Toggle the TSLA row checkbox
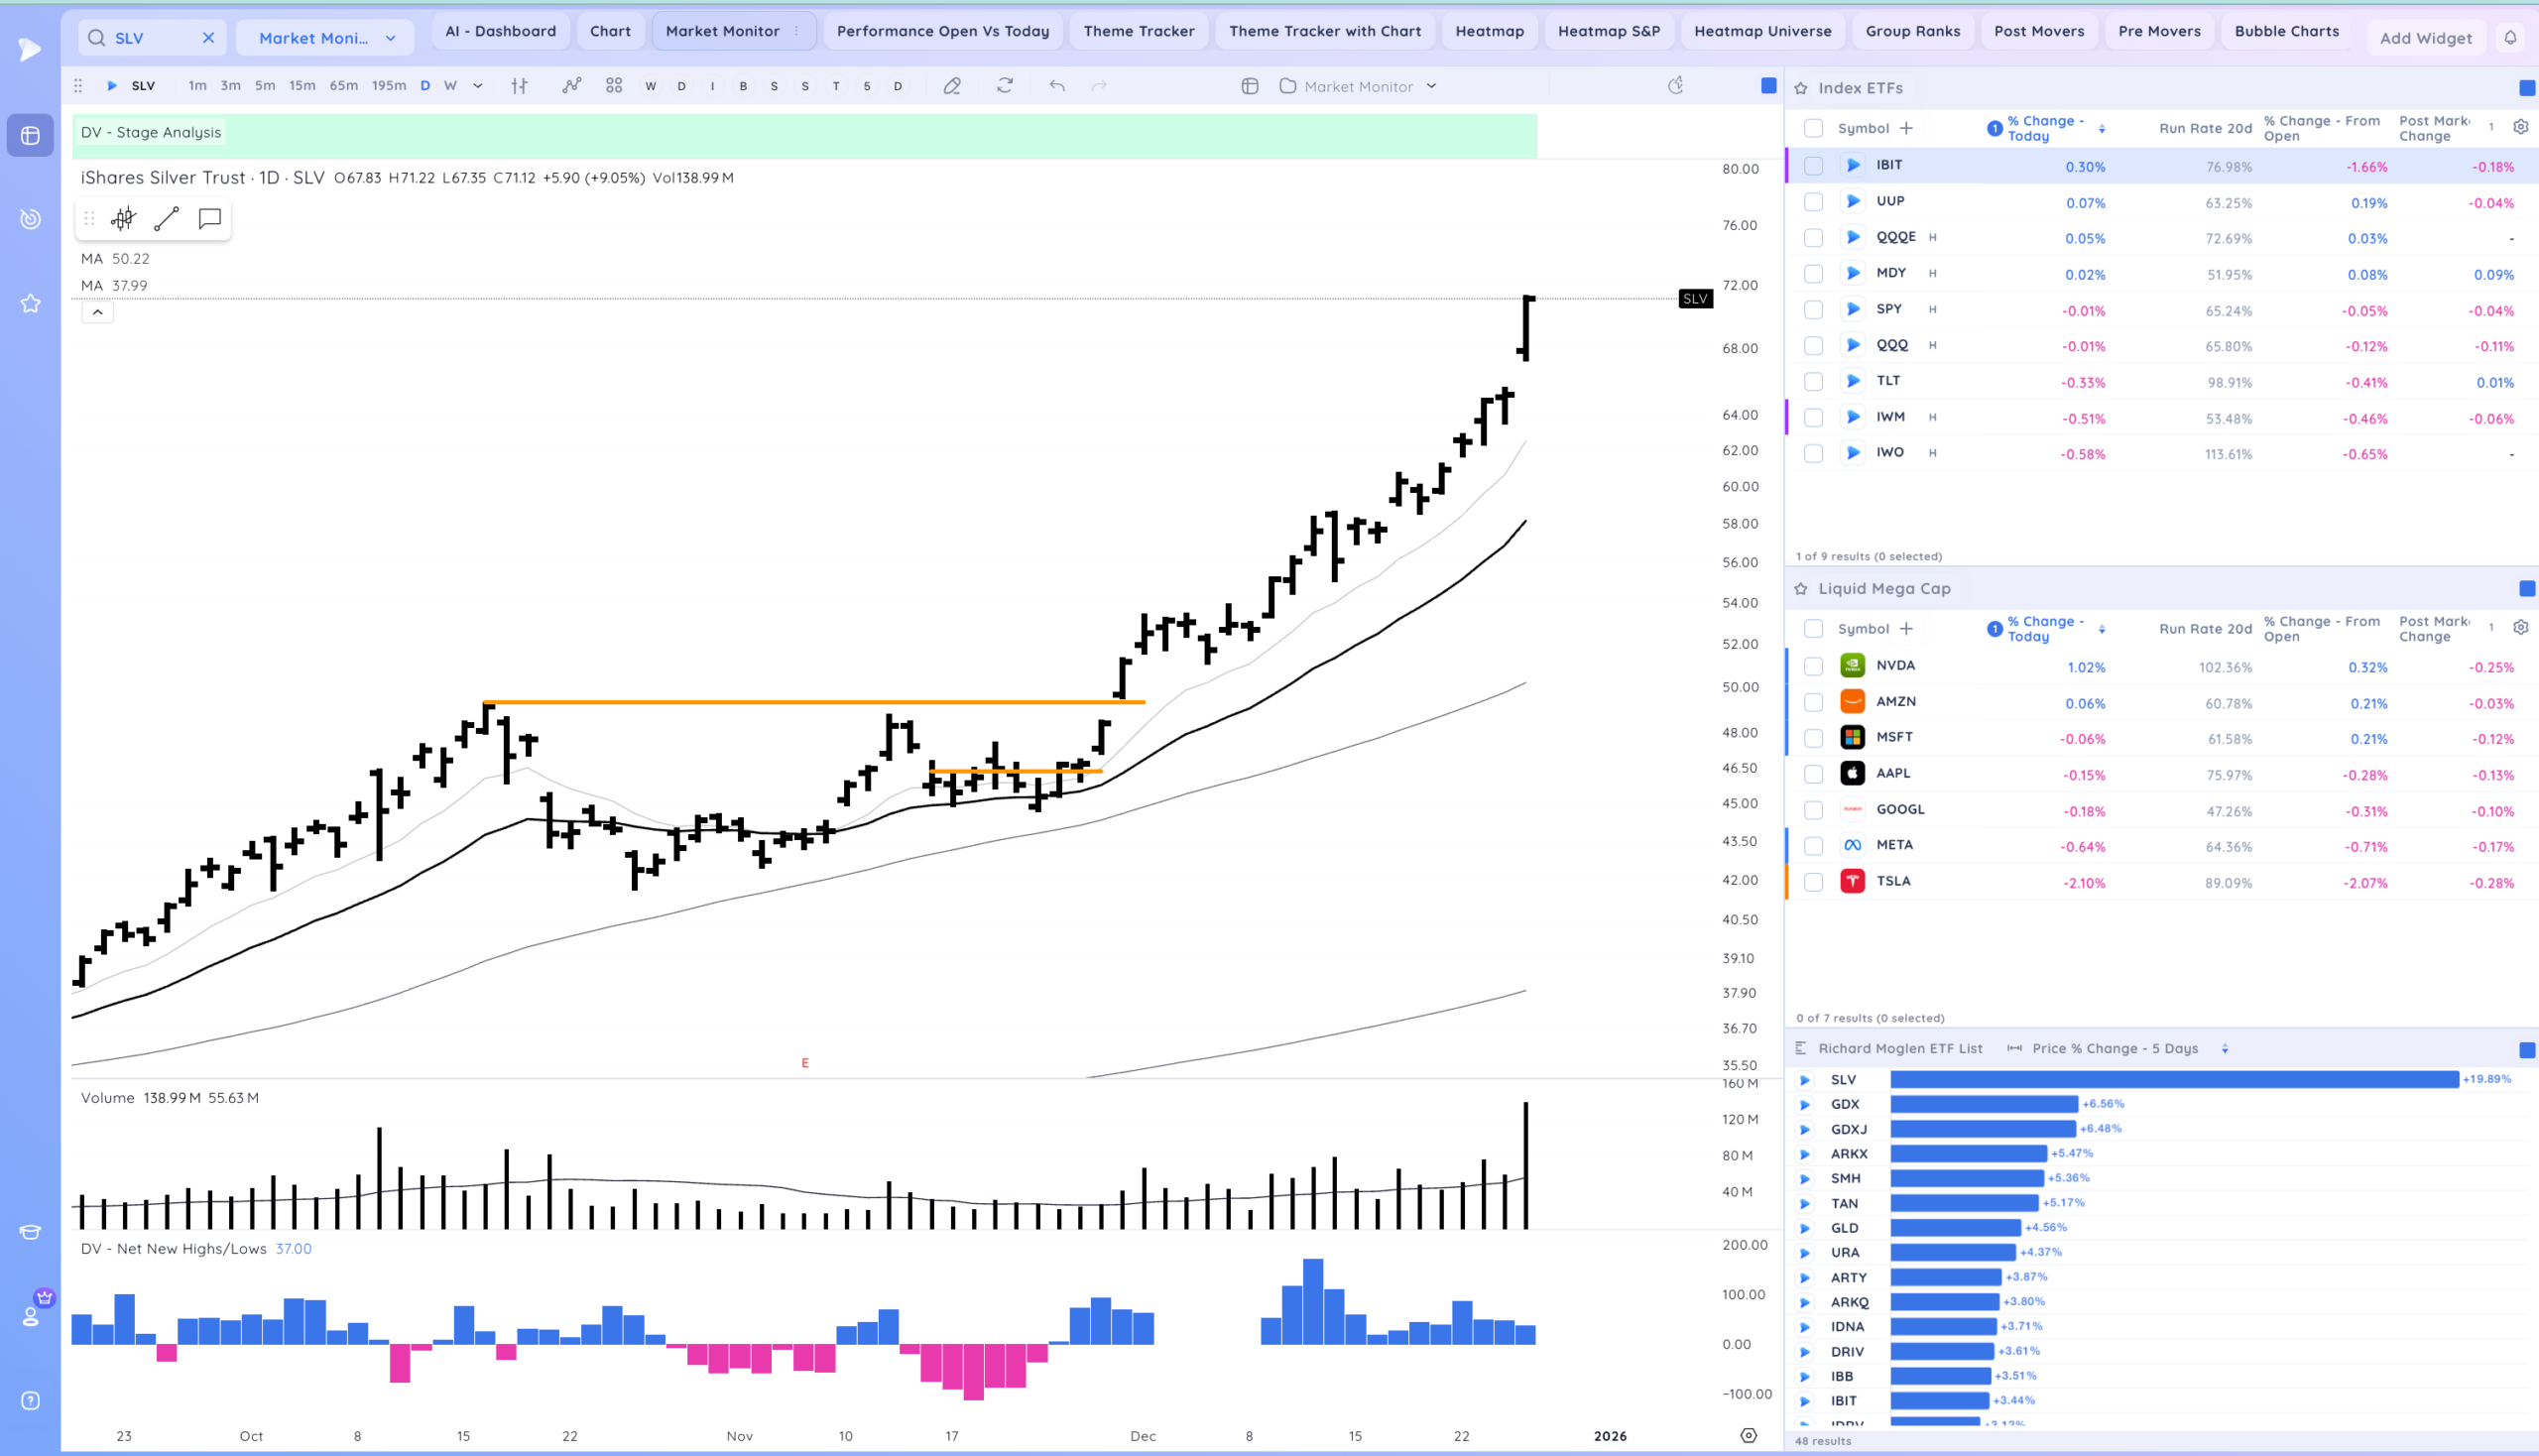The width and height of the screenshot is (2539, 1456). 1813,882
